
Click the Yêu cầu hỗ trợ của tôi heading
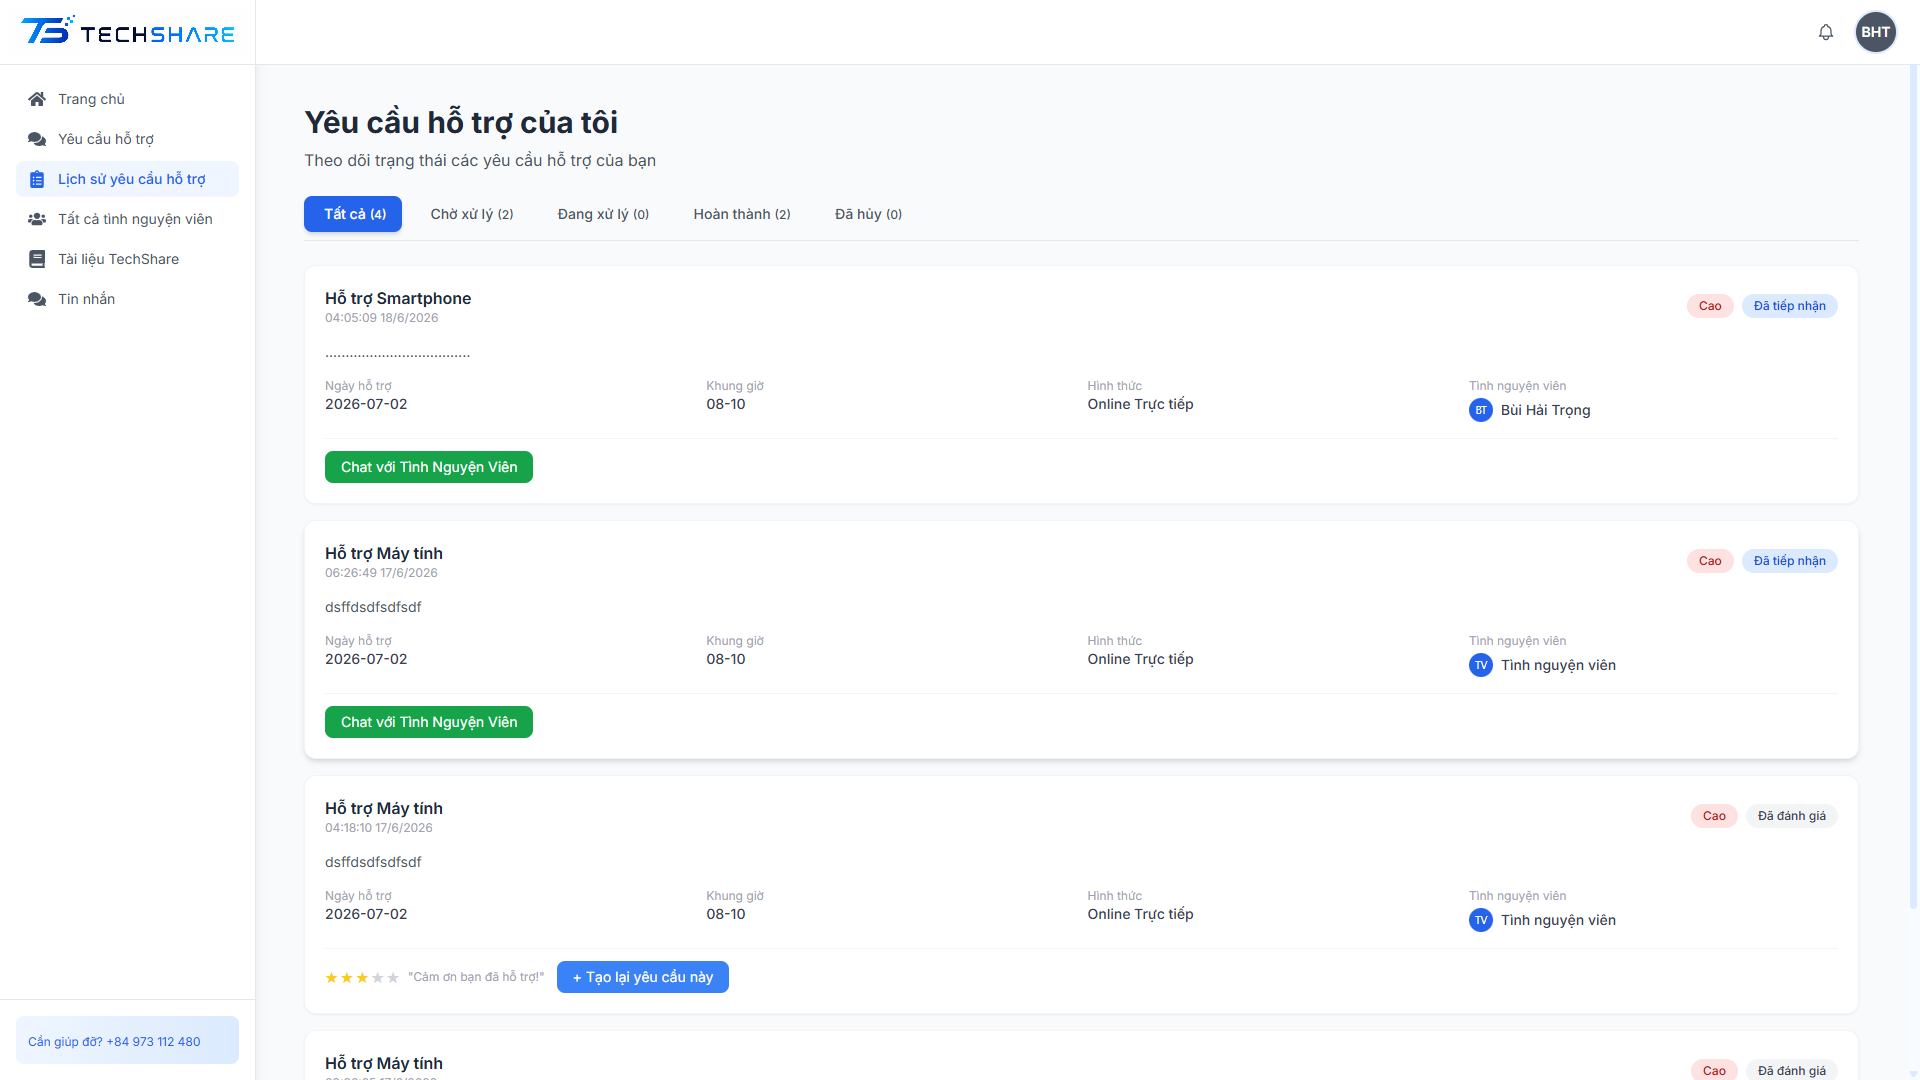(x=461, y=122)
